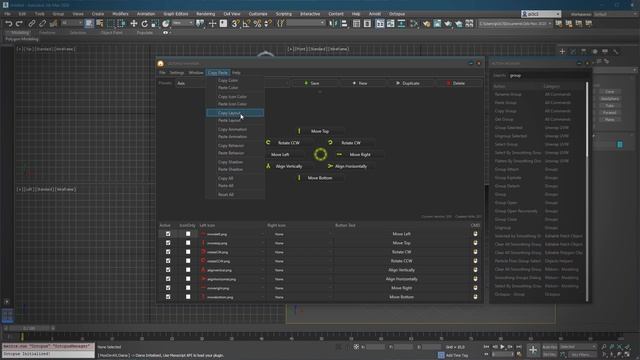Toggle the Angle Snap icon

[x=247, y=24]
